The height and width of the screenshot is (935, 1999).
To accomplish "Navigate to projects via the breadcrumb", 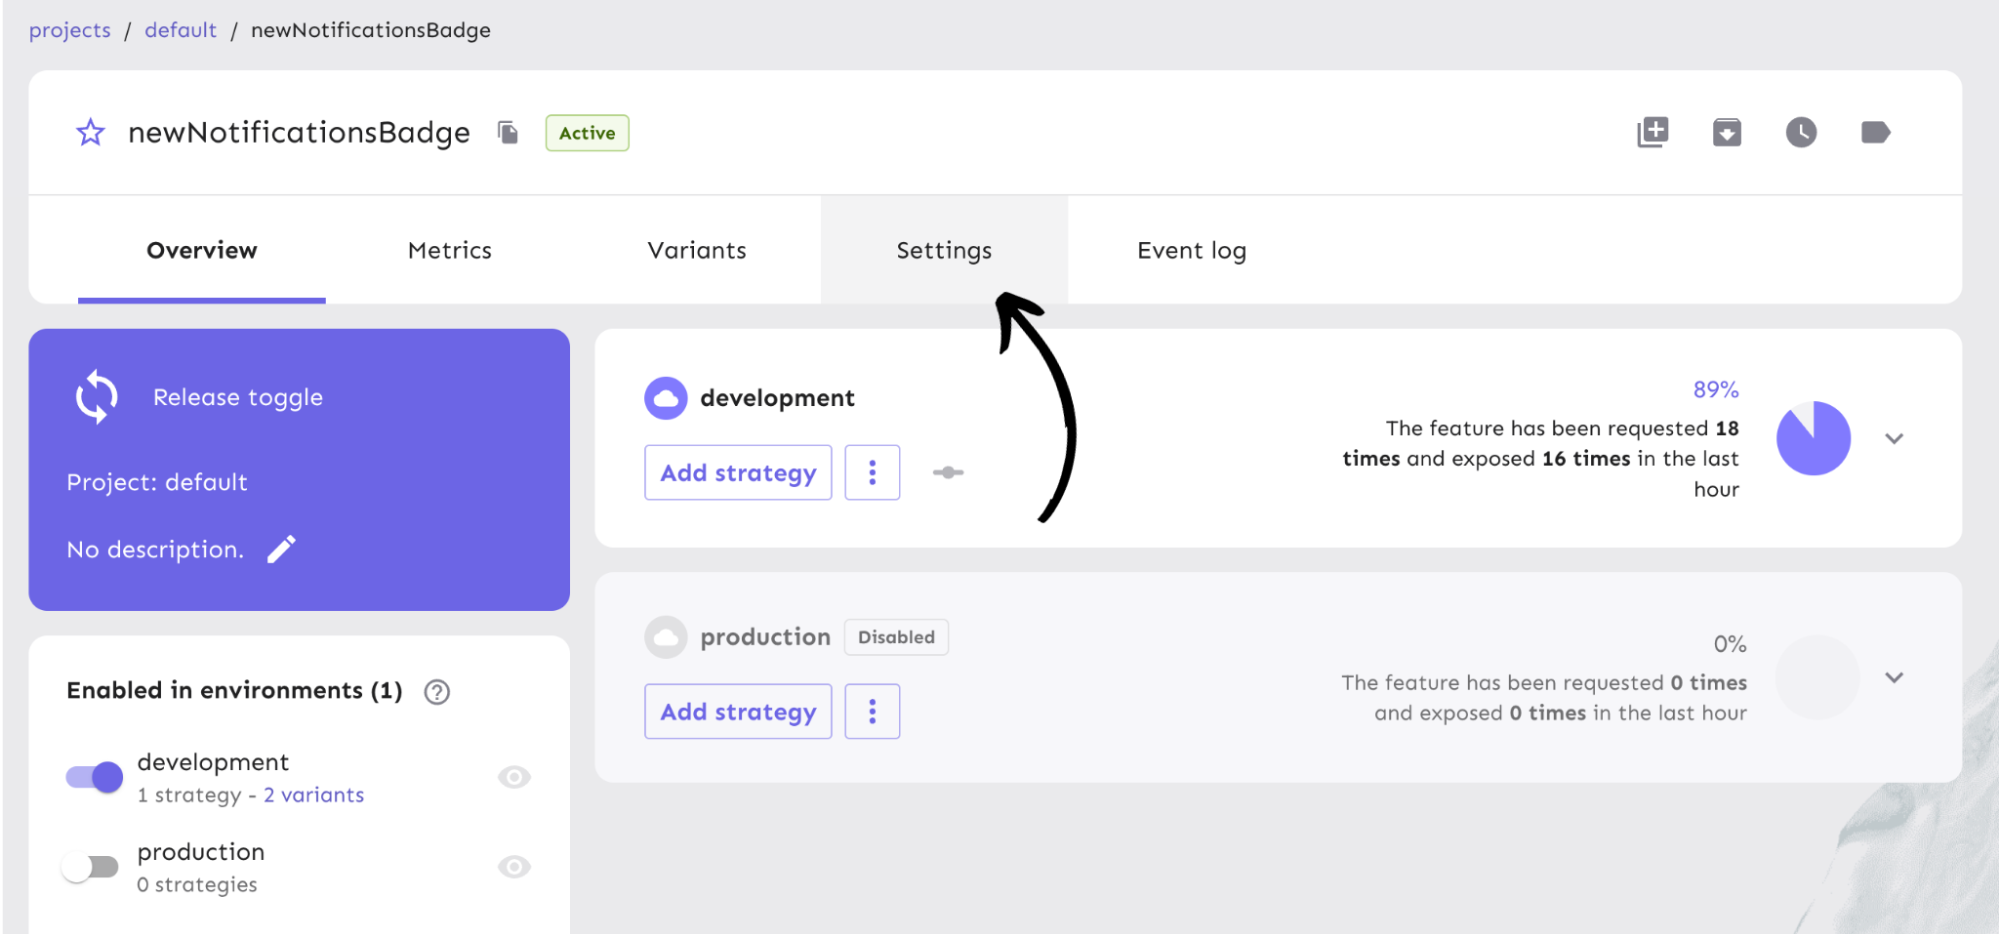I will [x=69, y=29].
